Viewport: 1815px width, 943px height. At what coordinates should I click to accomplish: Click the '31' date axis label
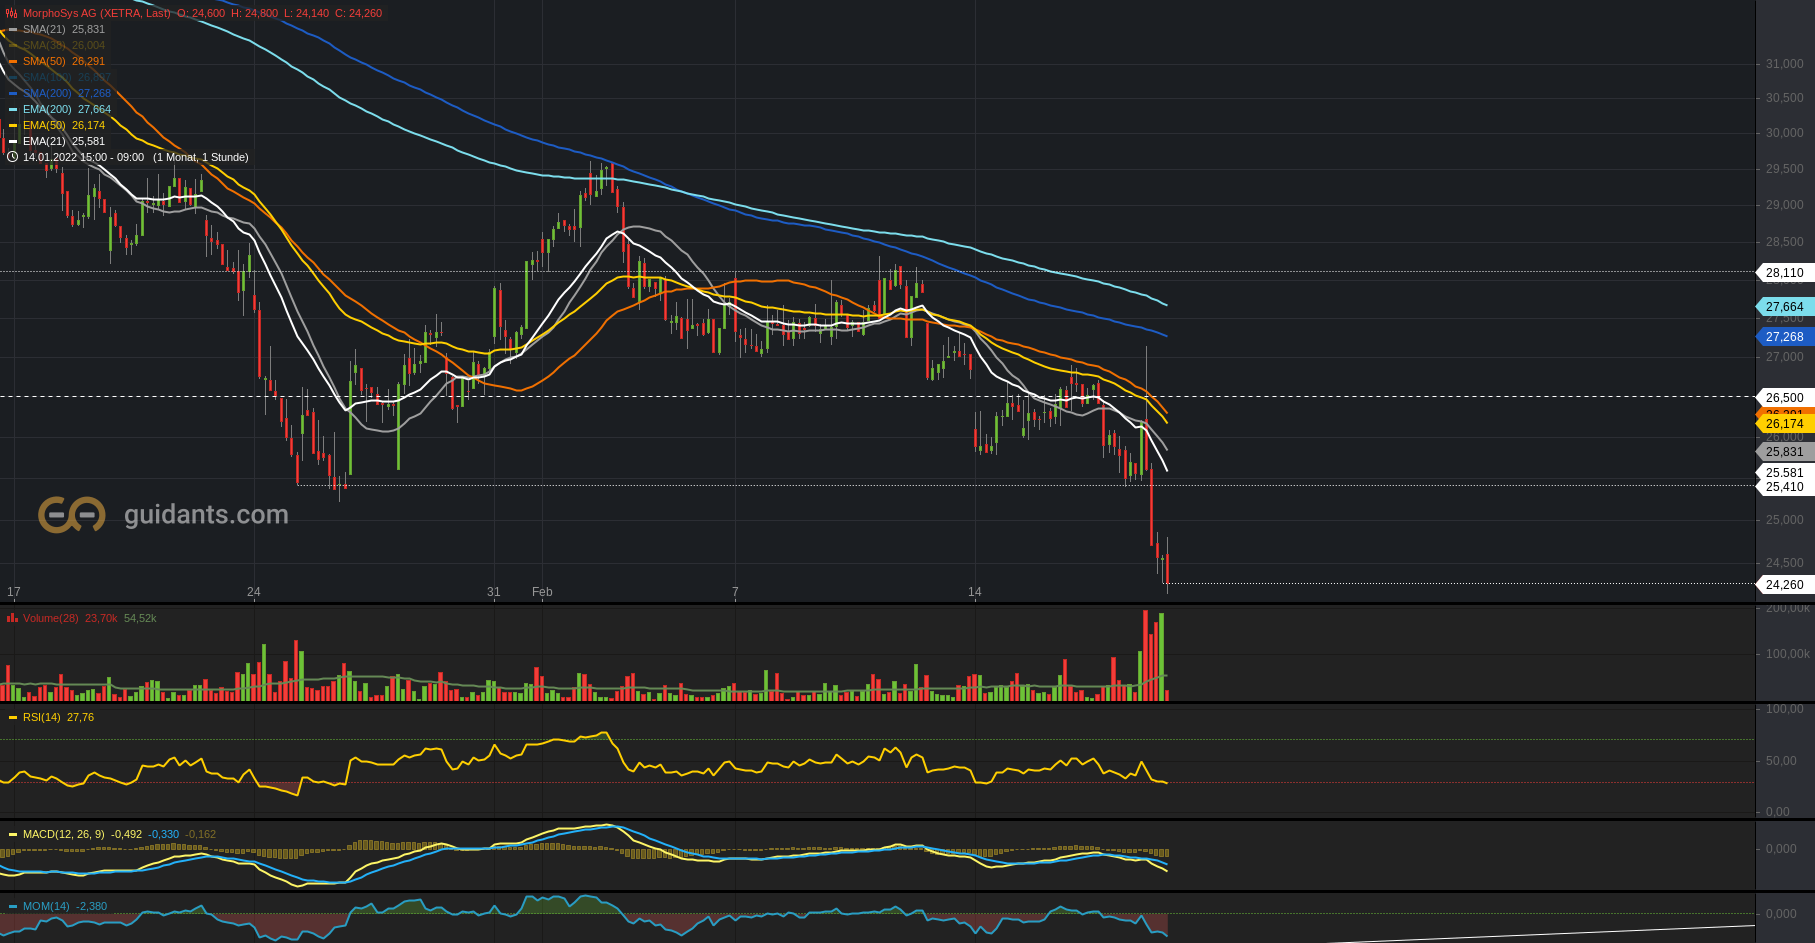click(x=494, y=592)
